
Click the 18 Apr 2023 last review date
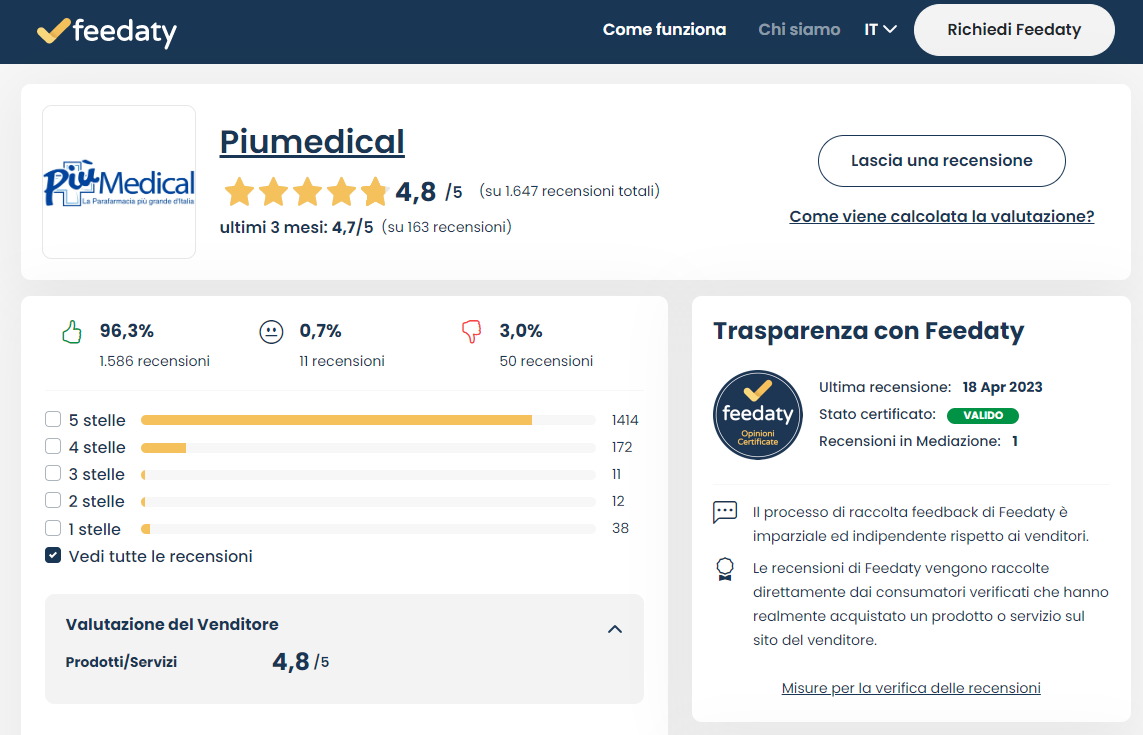point(1002,387)
